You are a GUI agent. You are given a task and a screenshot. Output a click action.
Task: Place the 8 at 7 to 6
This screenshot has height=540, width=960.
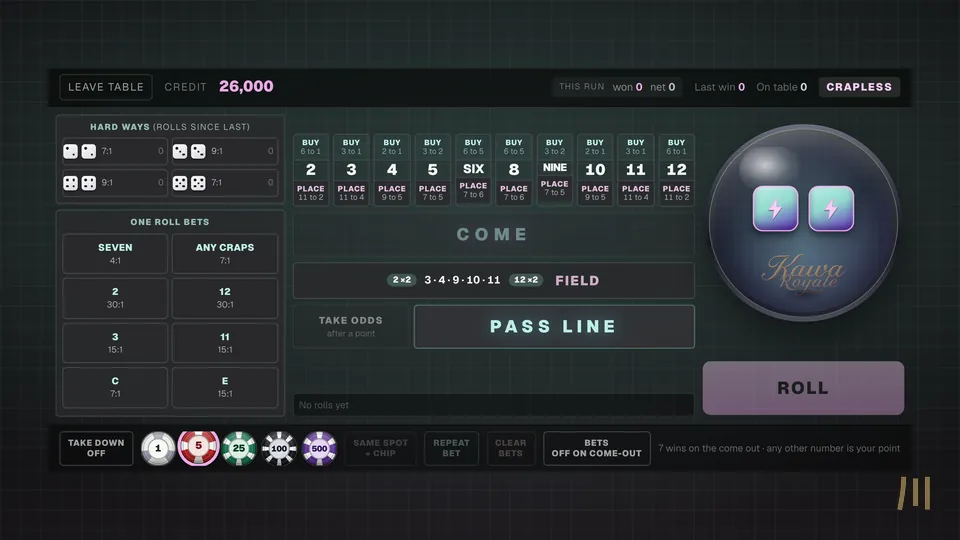[514, 193]
